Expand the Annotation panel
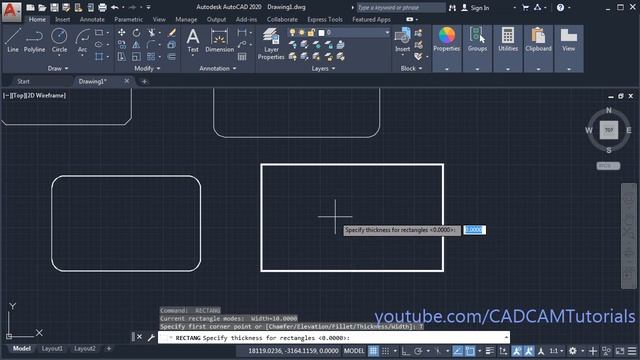The height and width of the screenshot is (360, 640). point(218,69)
